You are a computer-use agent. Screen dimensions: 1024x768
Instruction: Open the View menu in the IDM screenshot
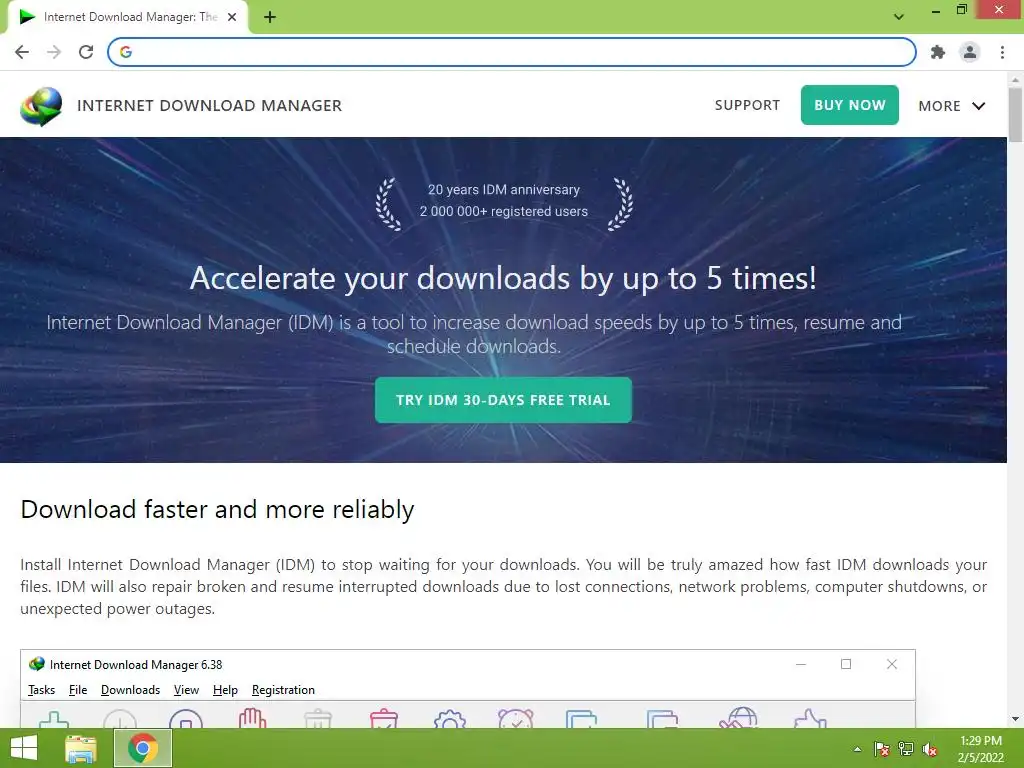(x=186, y=690)
